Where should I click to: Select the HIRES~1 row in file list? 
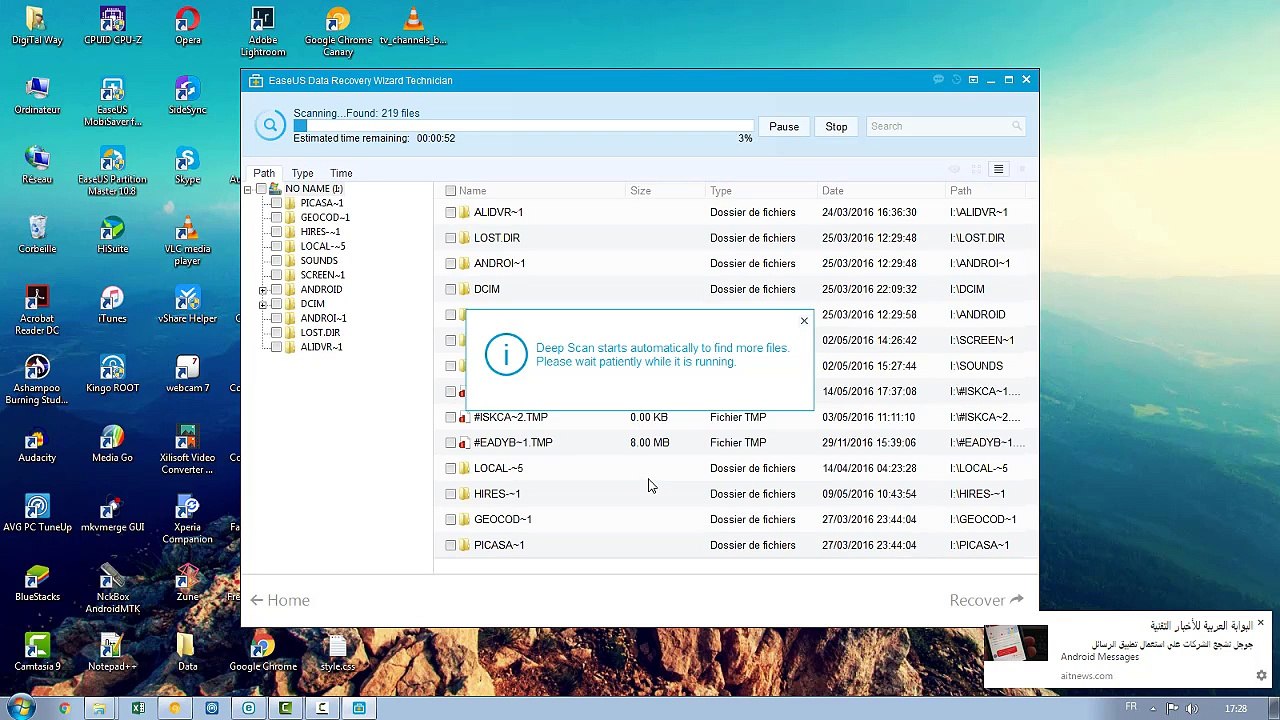(x=735, y=494)
